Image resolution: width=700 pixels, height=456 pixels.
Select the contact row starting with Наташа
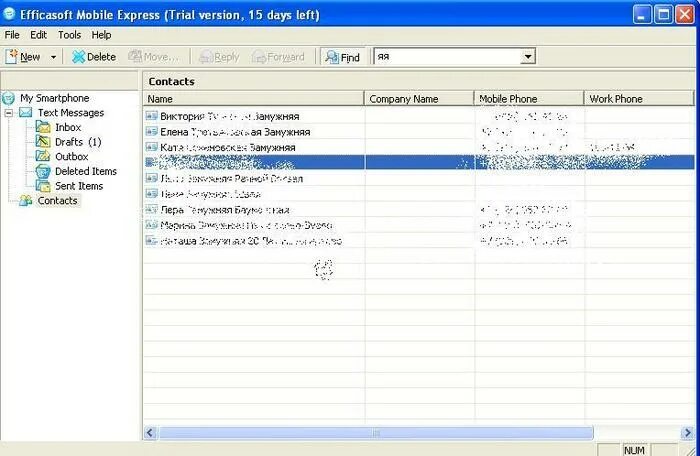(419, 241)
